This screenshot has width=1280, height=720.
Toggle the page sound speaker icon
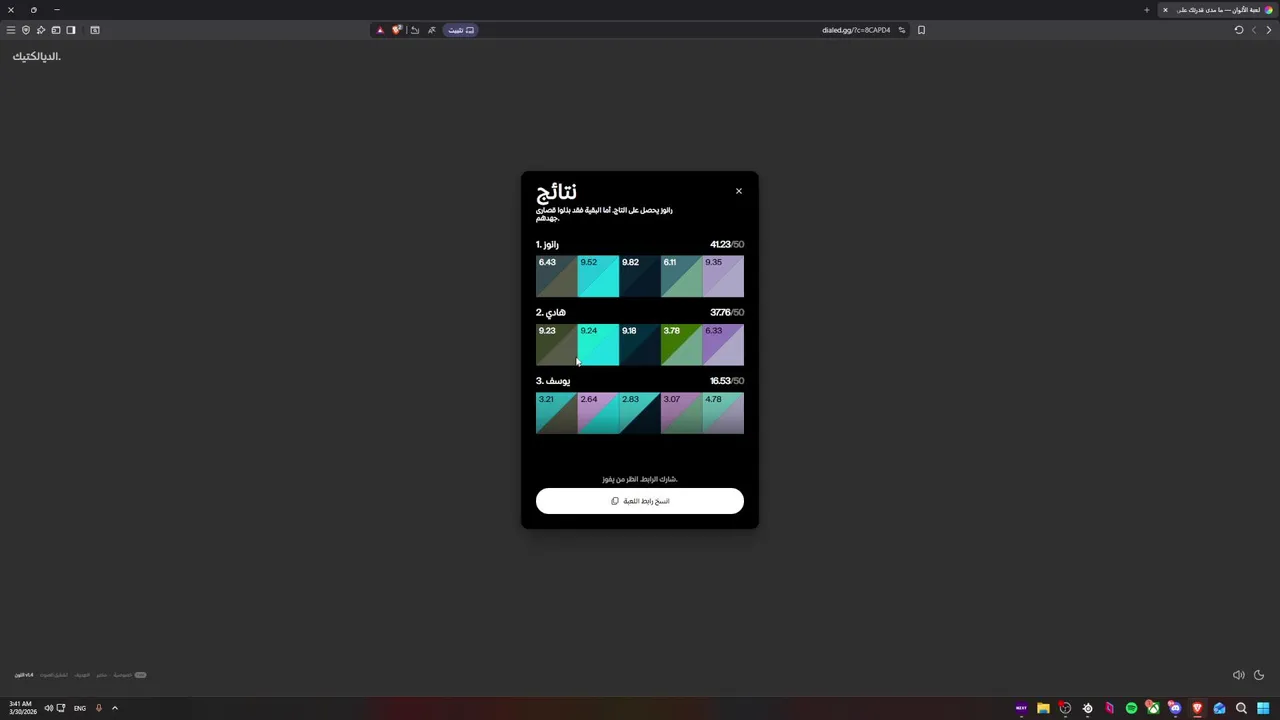[x=1239, y=675]
